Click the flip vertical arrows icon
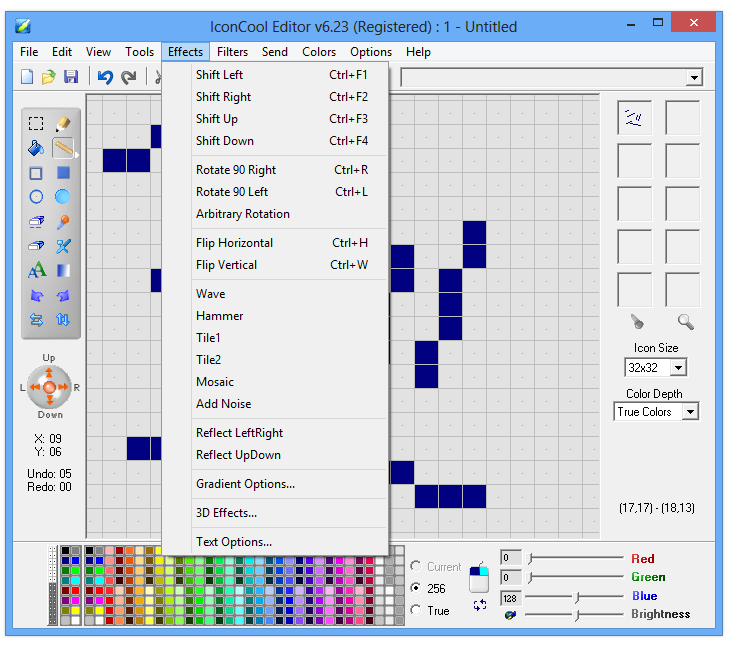Viewport: 739px width, 650px height. point(63,320)
